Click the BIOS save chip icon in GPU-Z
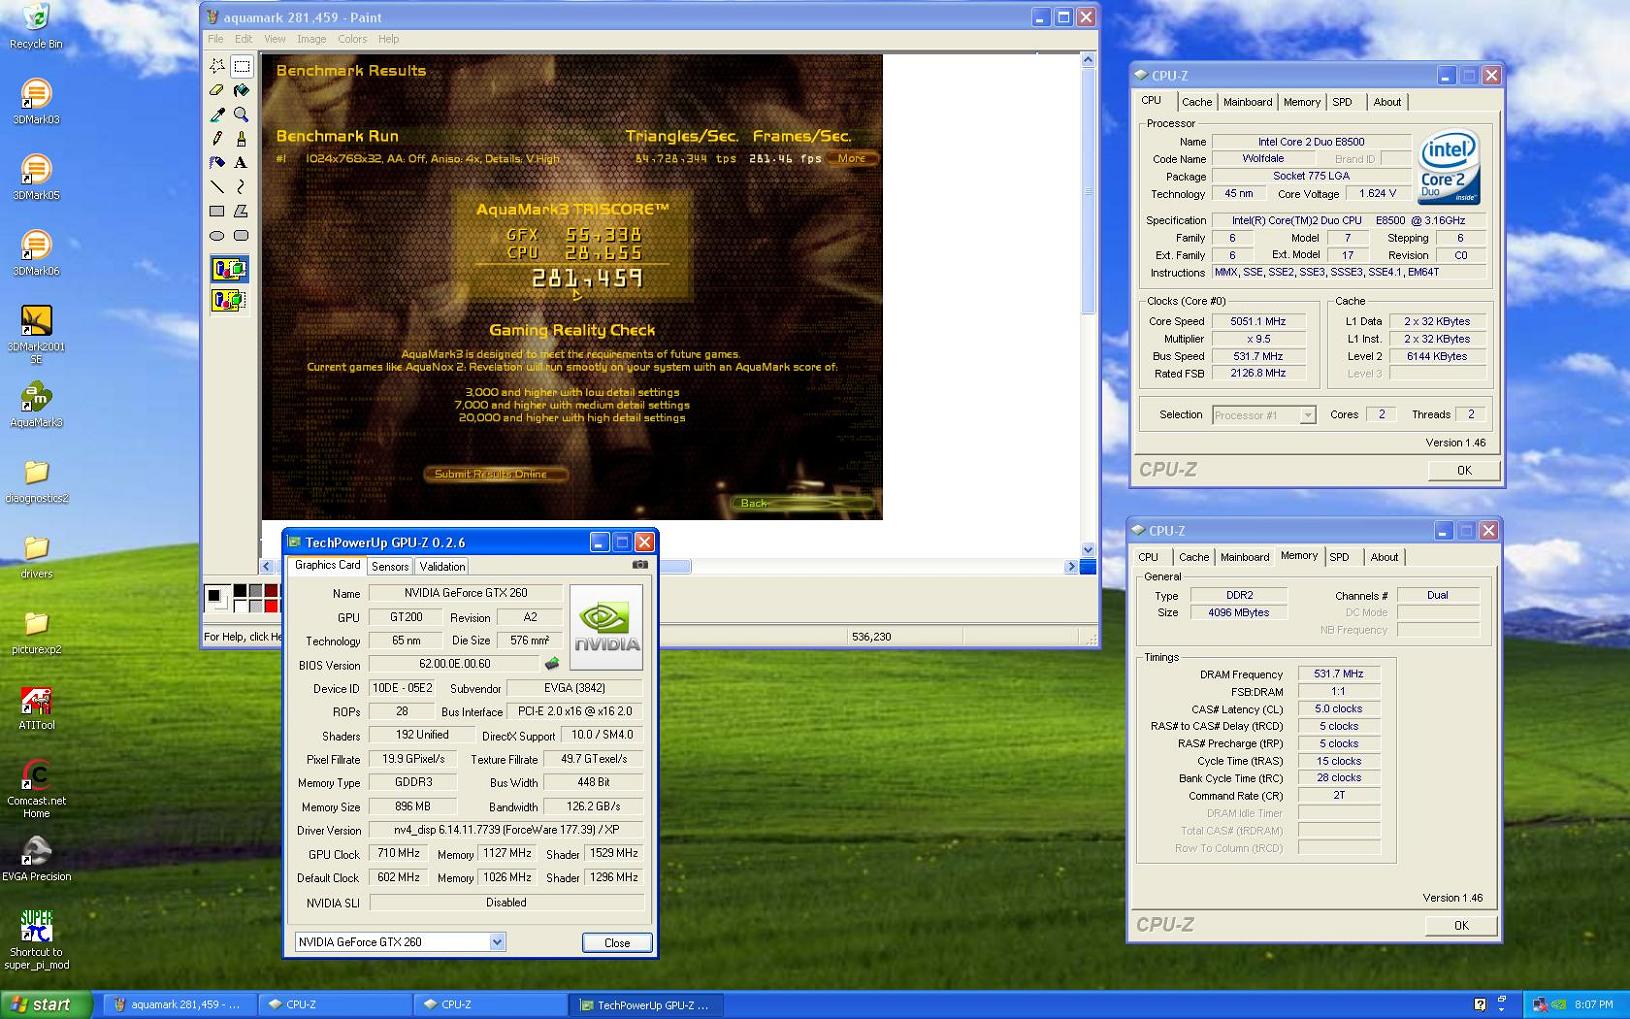This screenshot has width=1630, height=1019. [551, 664]
